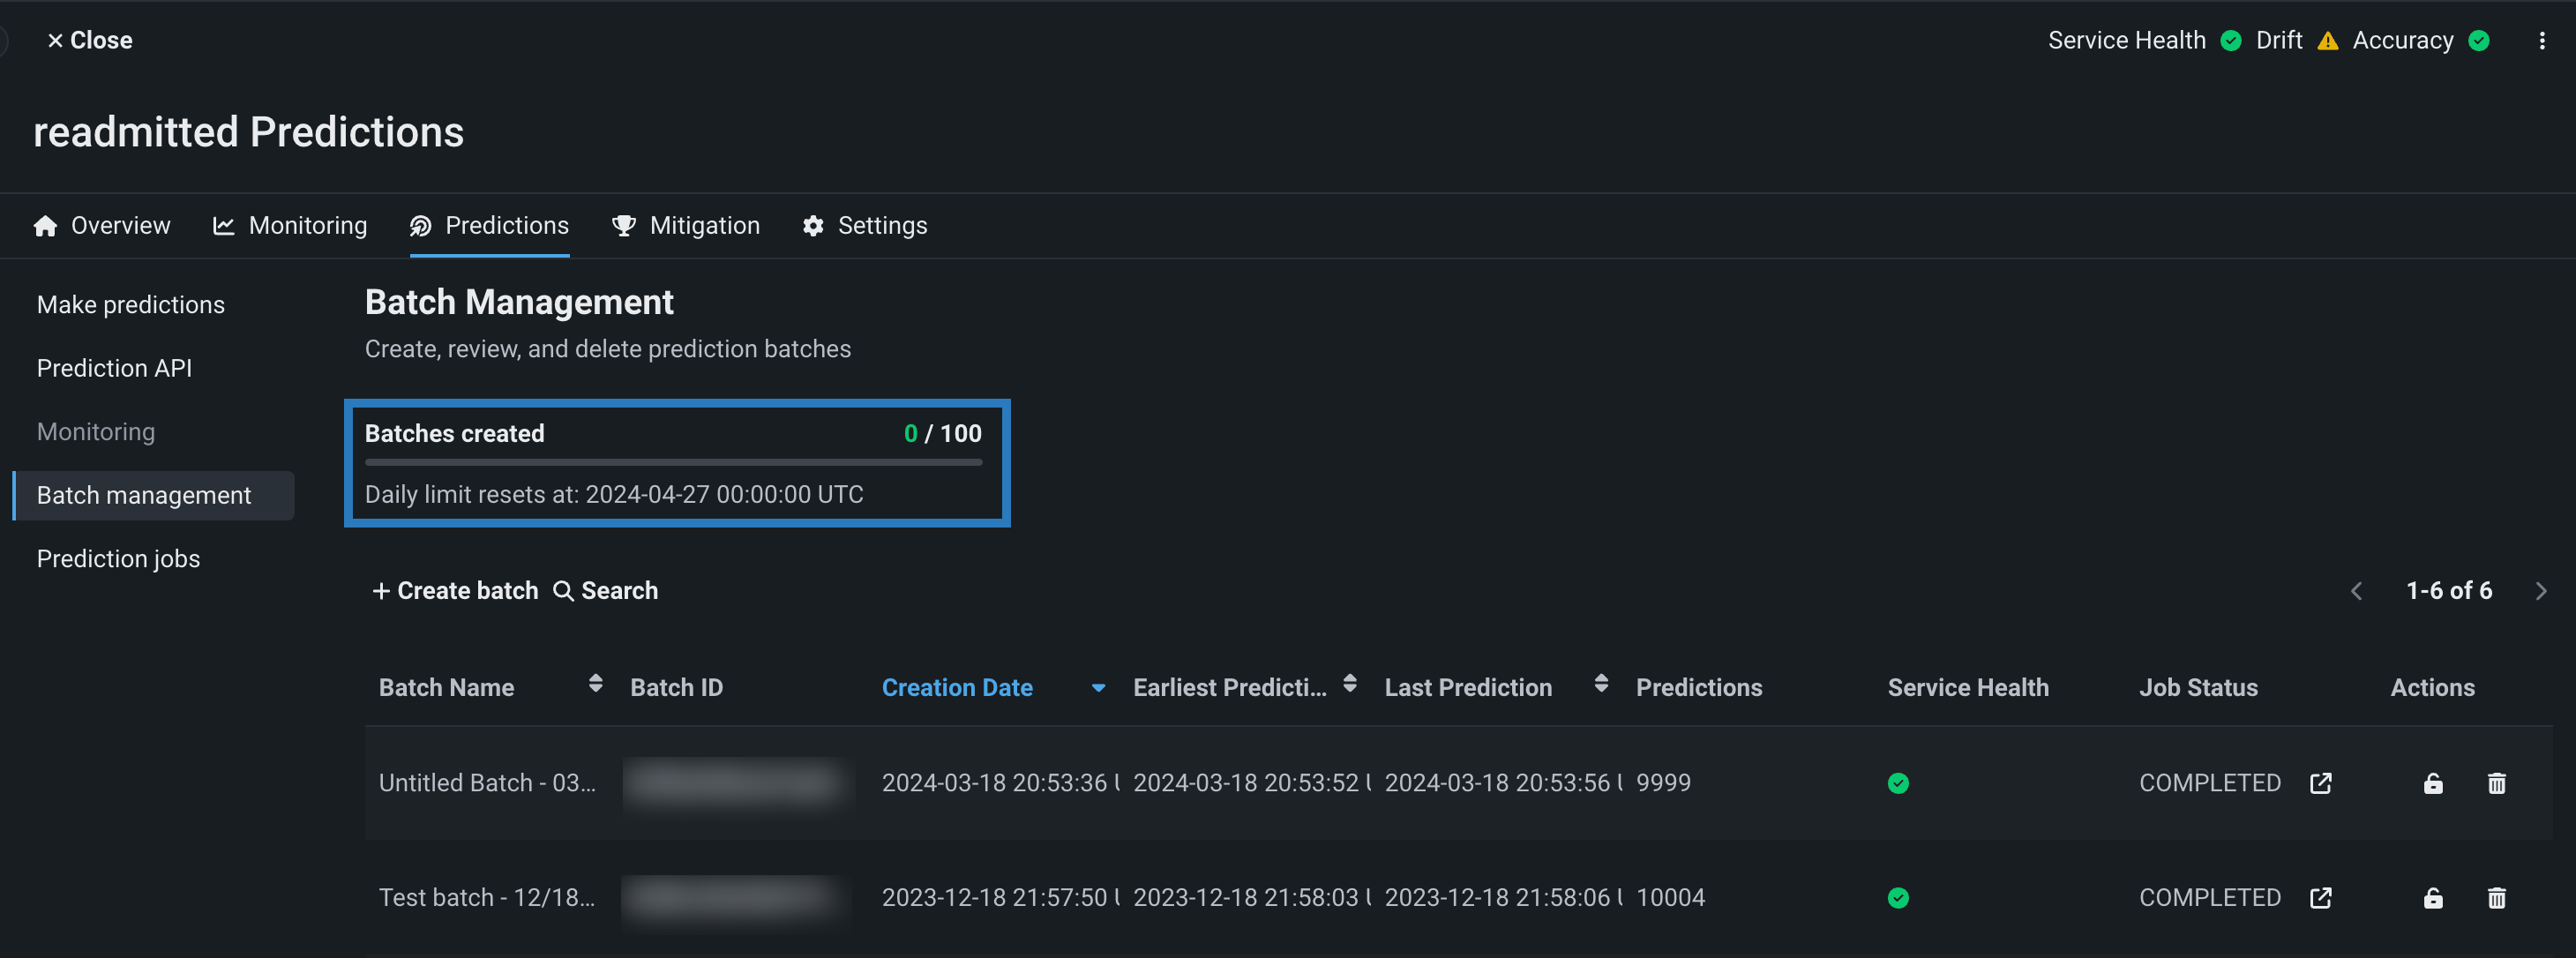2576x958 pixels.
Task: Click the Accuracy status check icon
Action: click(x=2478, y=40)
